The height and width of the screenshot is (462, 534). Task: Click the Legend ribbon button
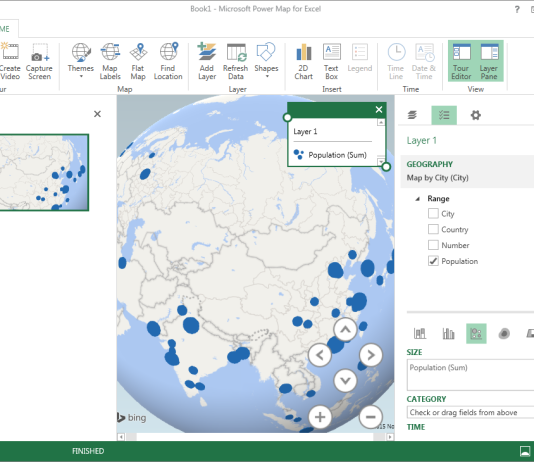click(360, 58)
